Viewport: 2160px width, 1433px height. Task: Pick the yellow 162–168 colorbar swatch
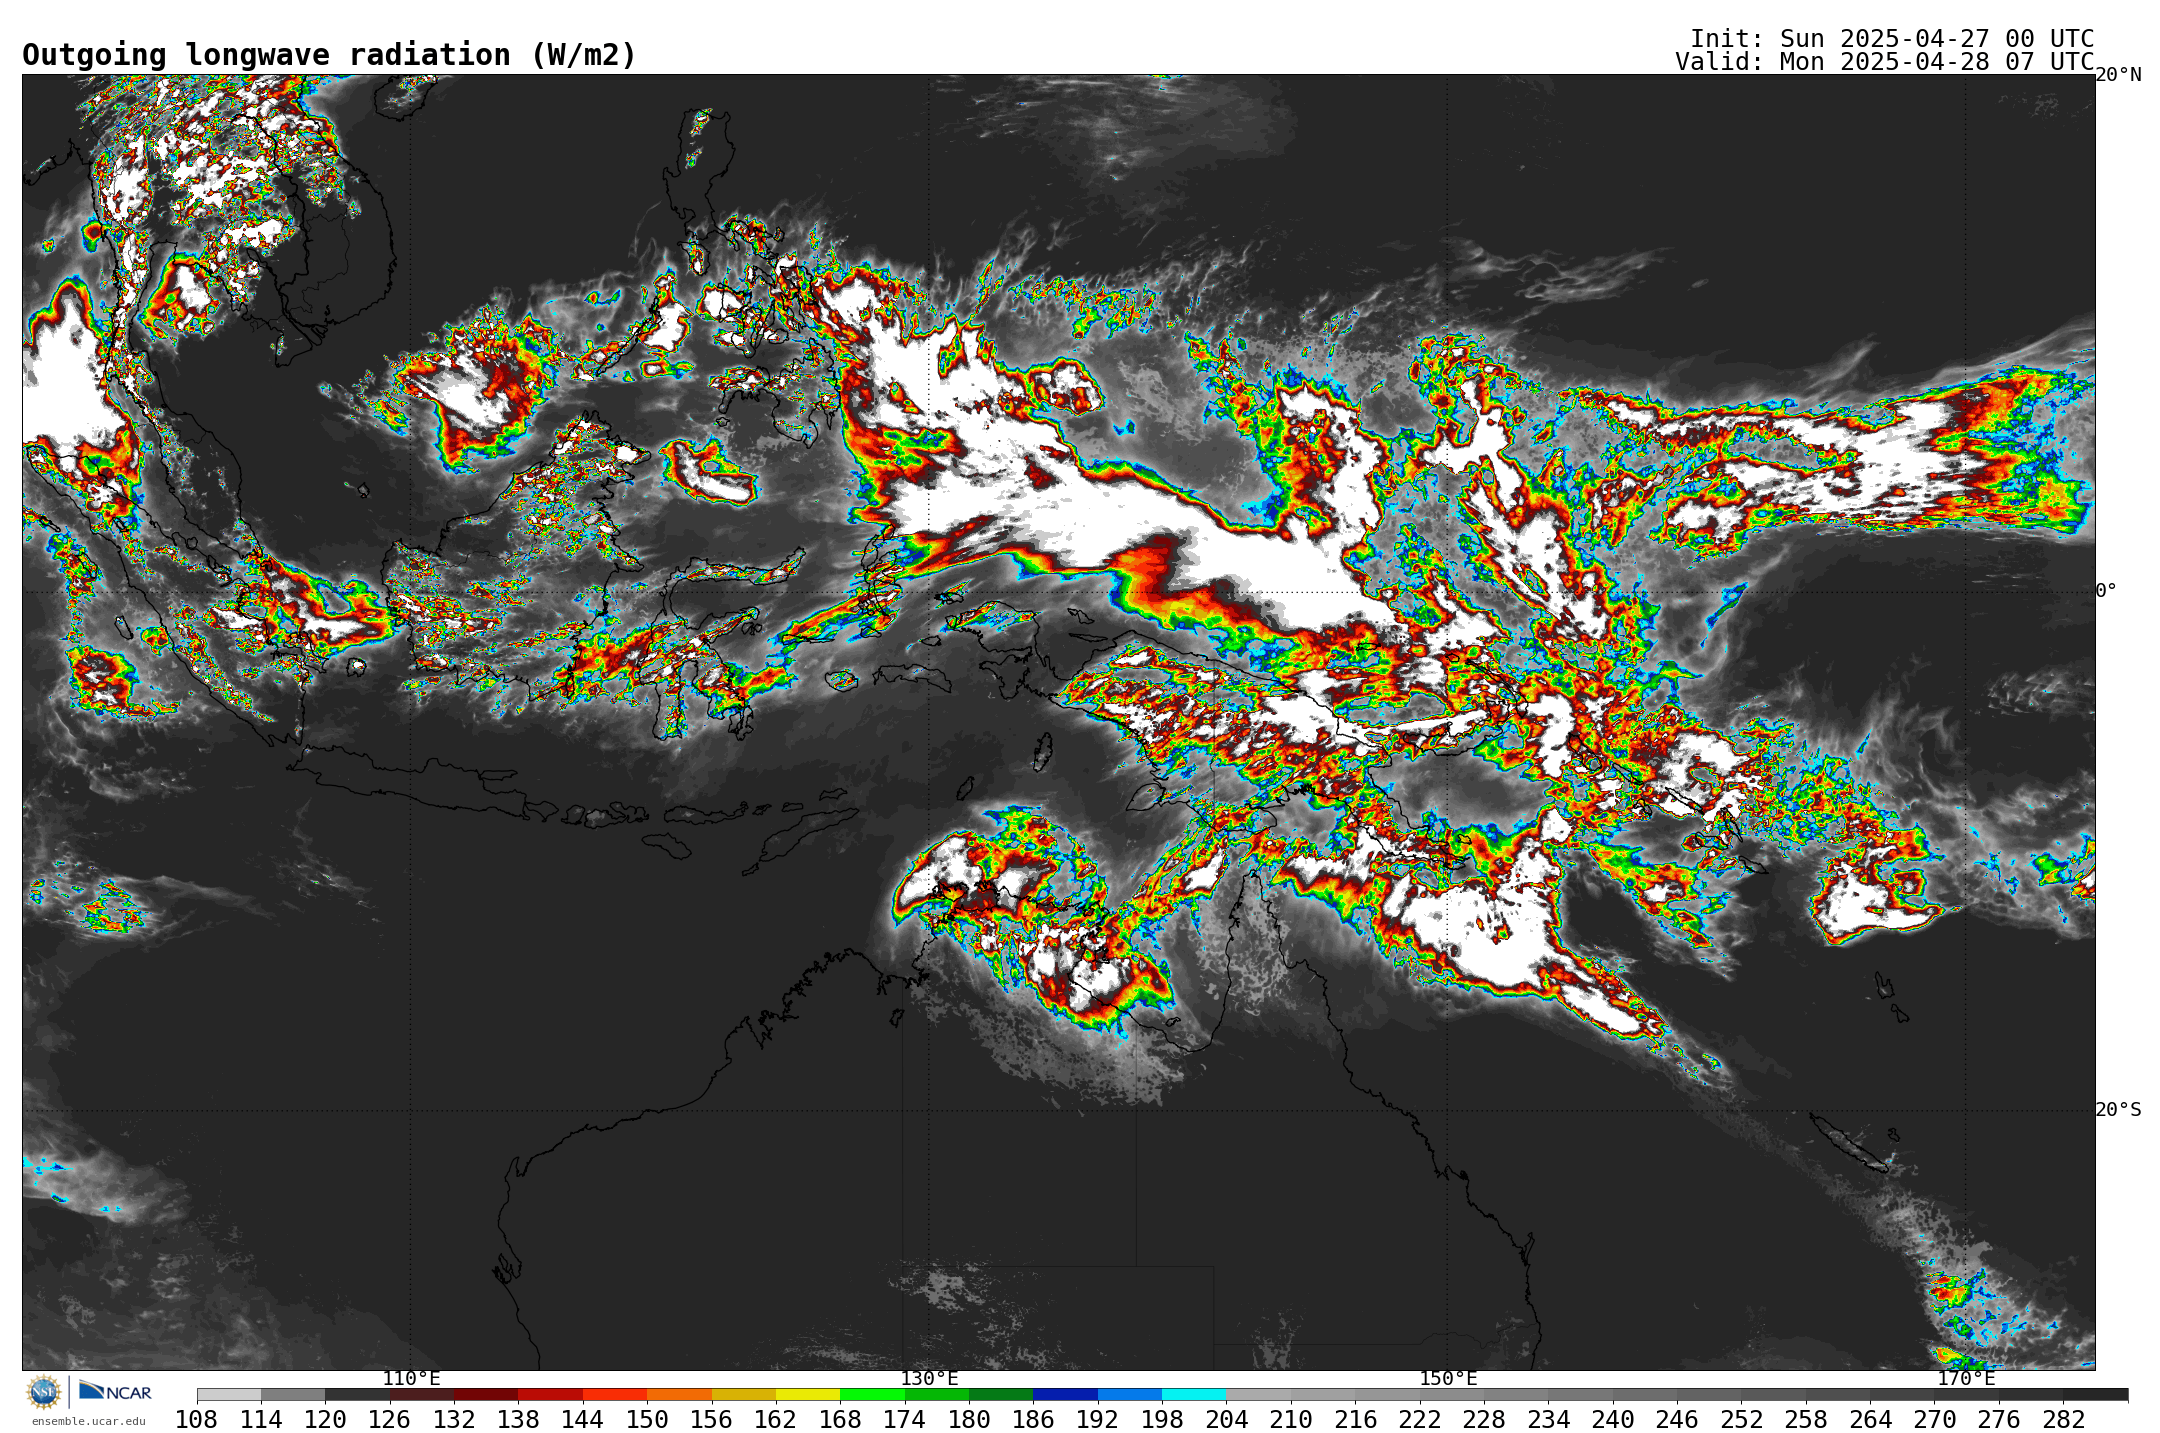click(808, 1394)
